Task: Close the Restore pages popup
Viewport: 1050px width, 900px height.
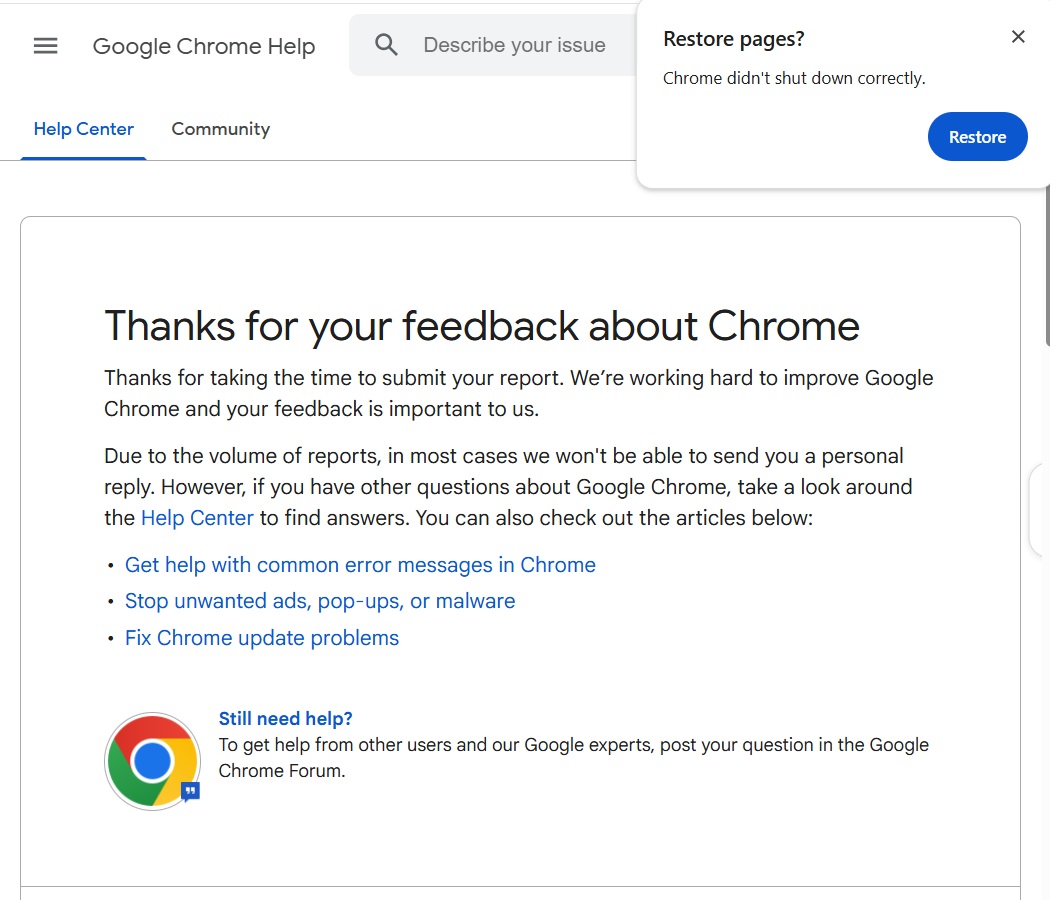Action: (x=1018, y=37)
